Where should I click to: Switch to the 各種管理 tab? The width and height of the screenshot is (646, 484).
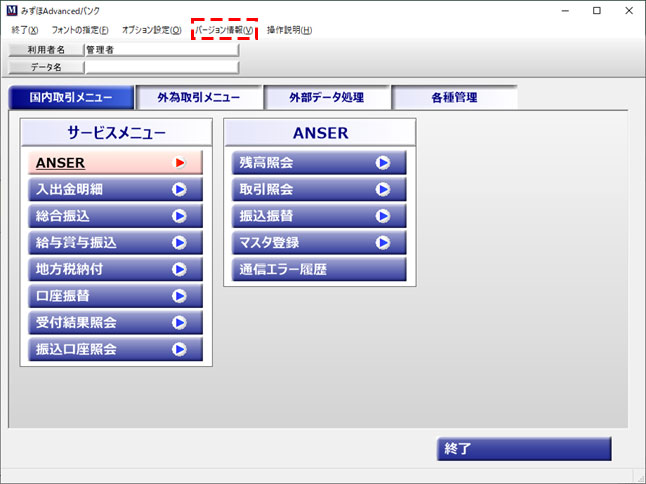[454, 98]
